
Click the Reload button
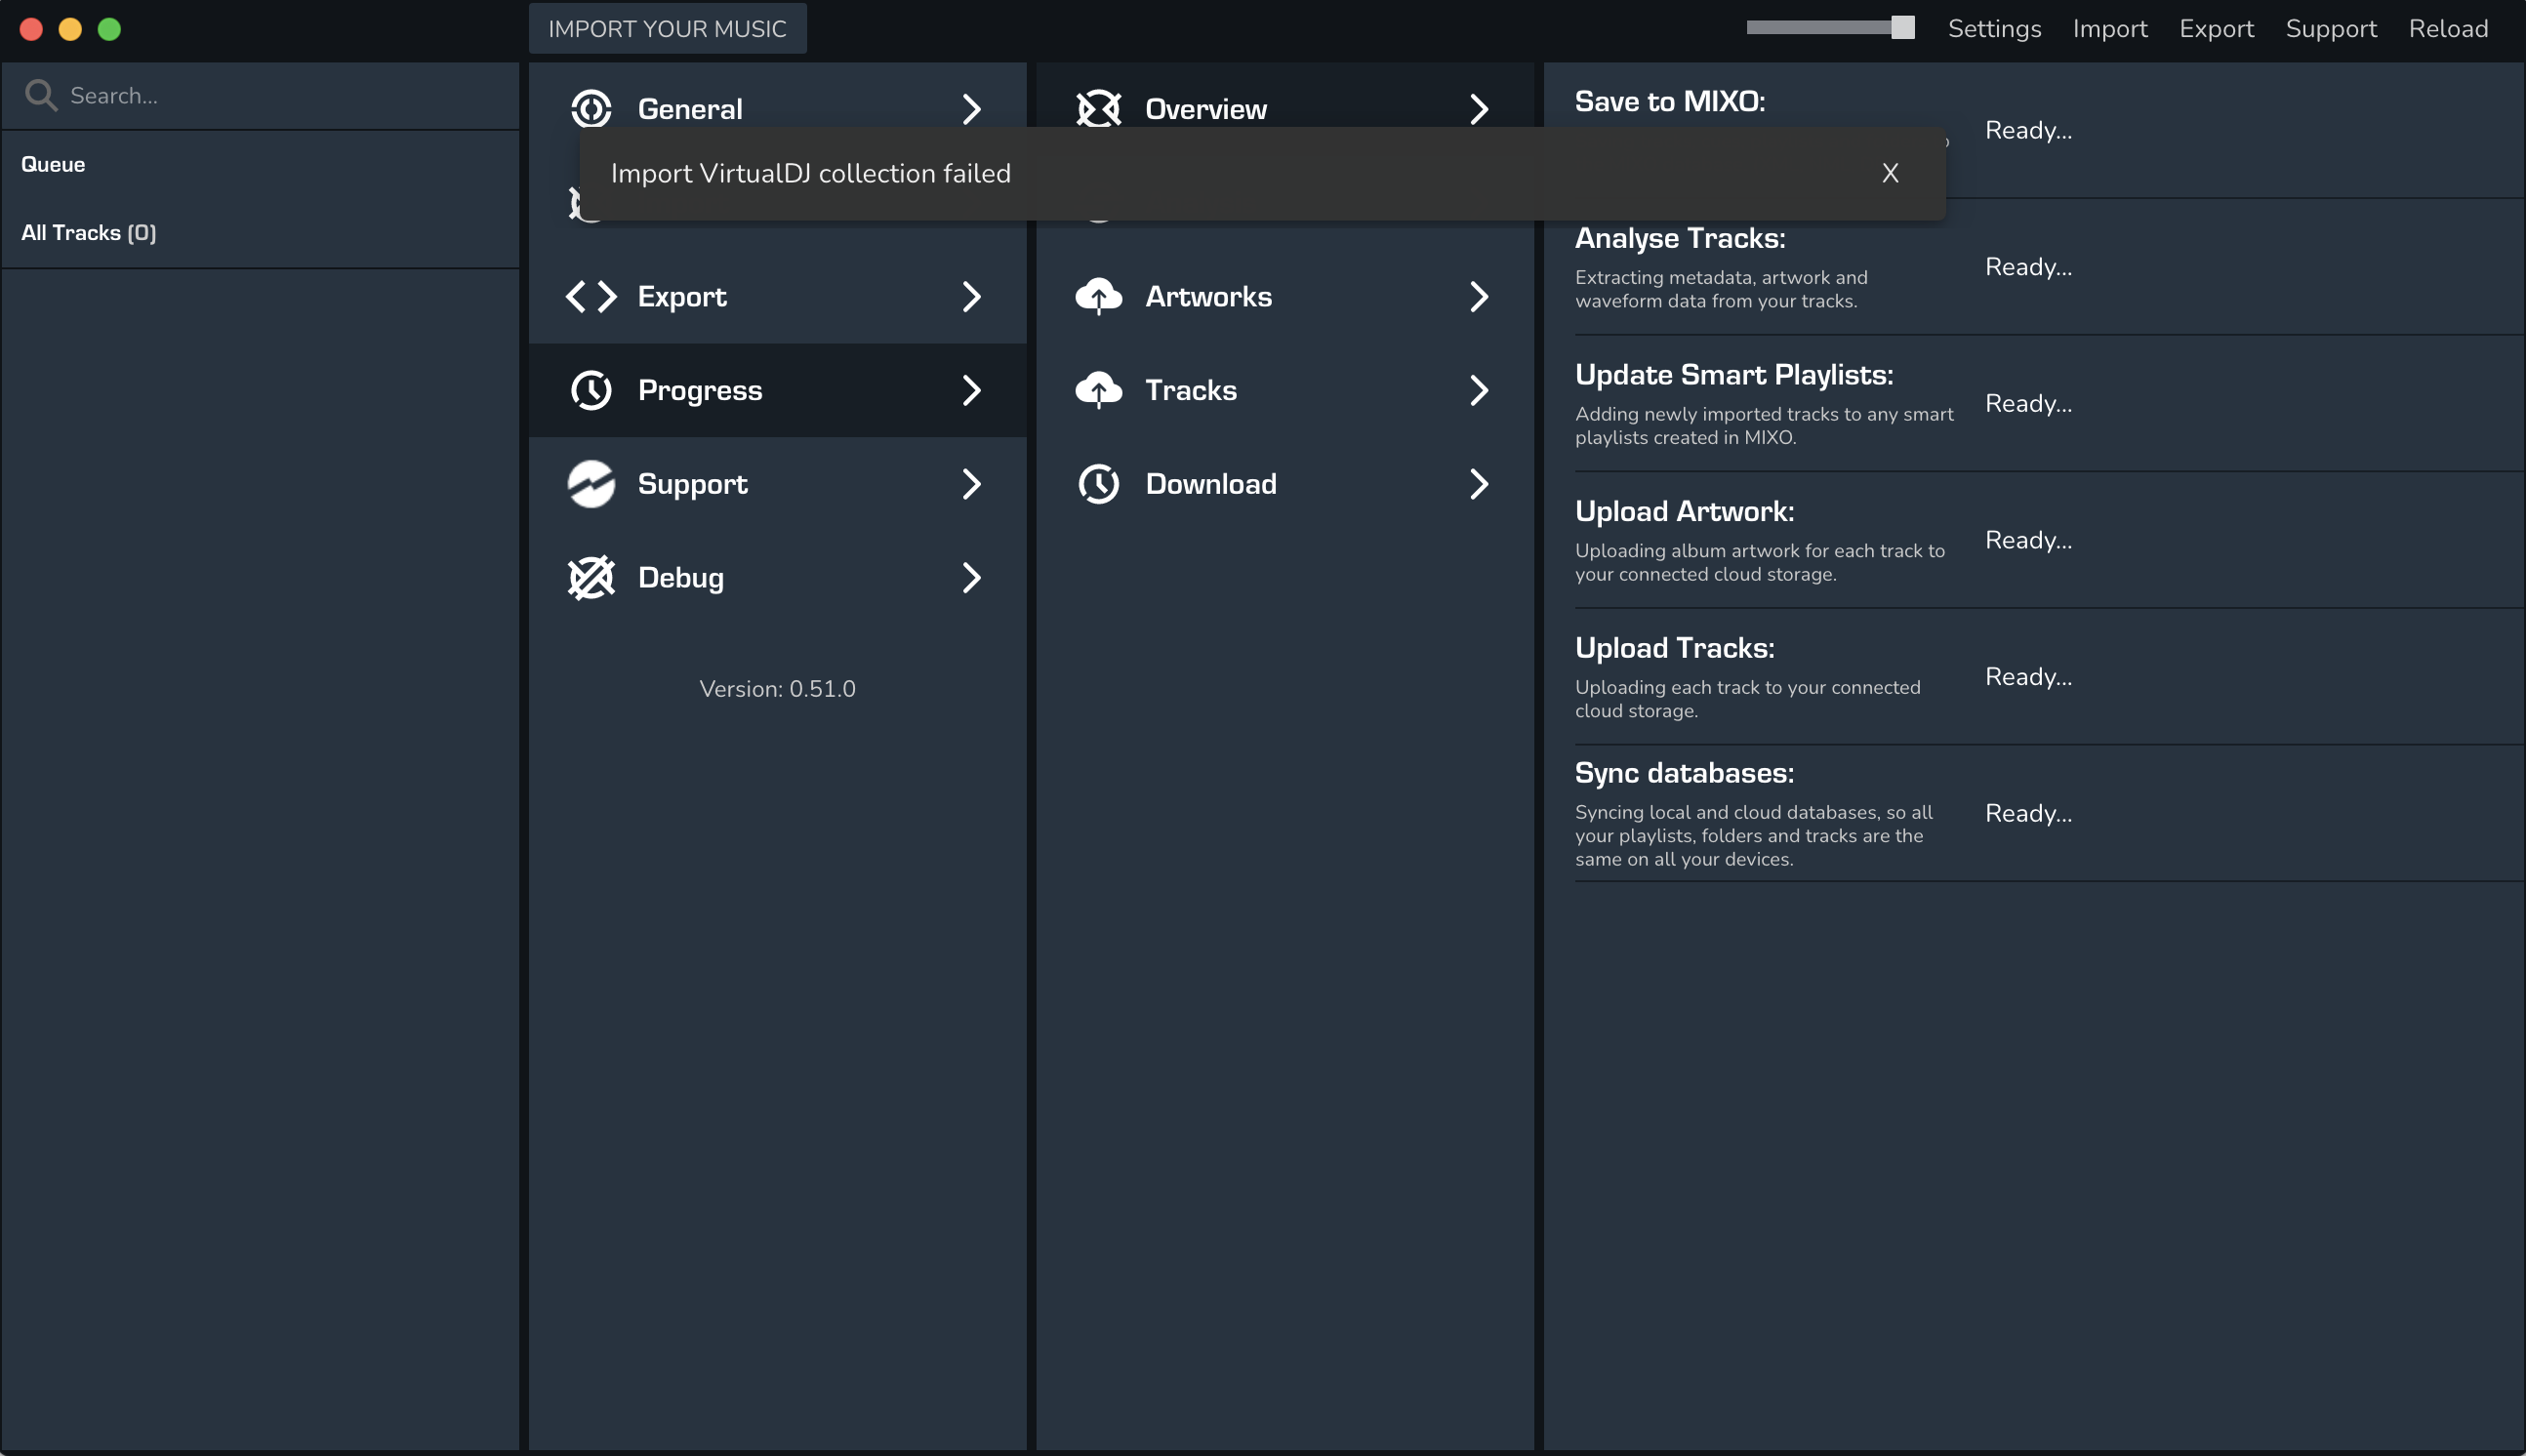pos(2447,28)
